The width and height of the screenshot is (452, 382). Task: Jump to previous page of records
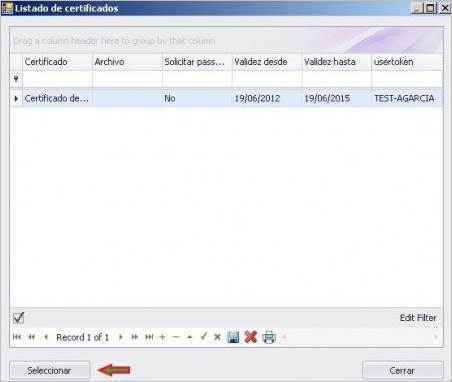(x=32, y=337)
